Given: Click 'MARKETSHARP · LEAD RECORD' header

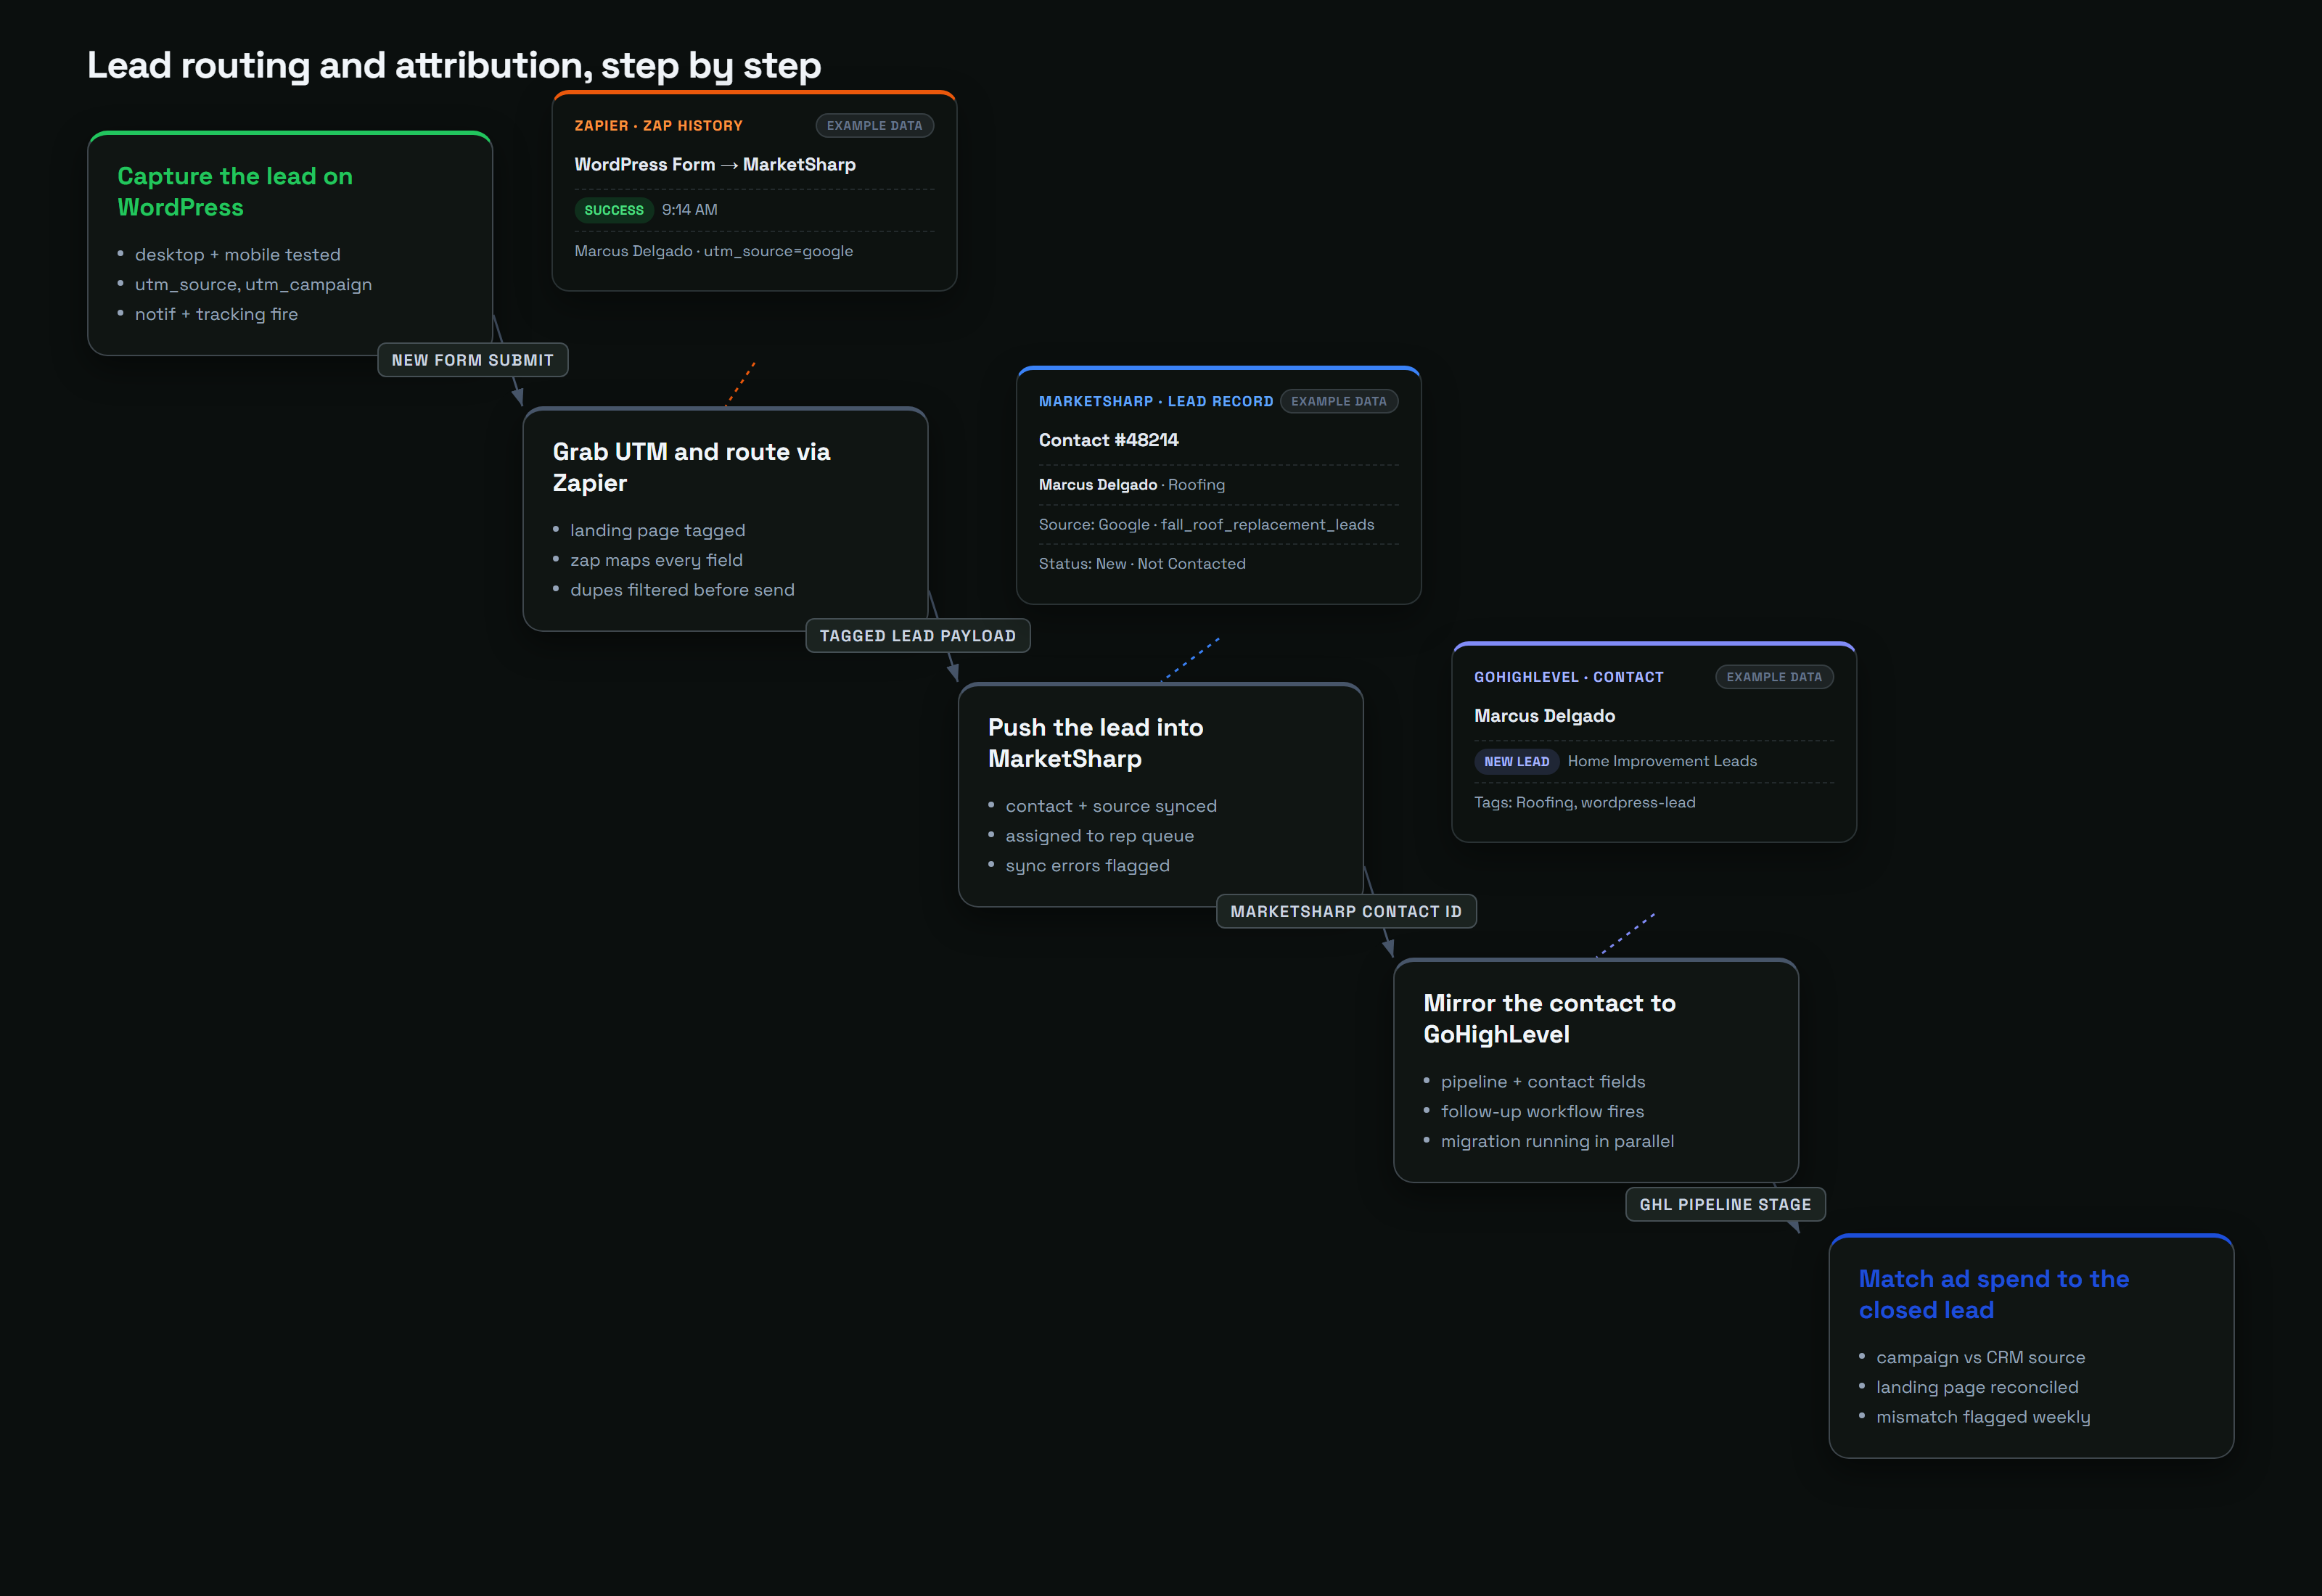Looking at the screenshot, I should 1156,402.
